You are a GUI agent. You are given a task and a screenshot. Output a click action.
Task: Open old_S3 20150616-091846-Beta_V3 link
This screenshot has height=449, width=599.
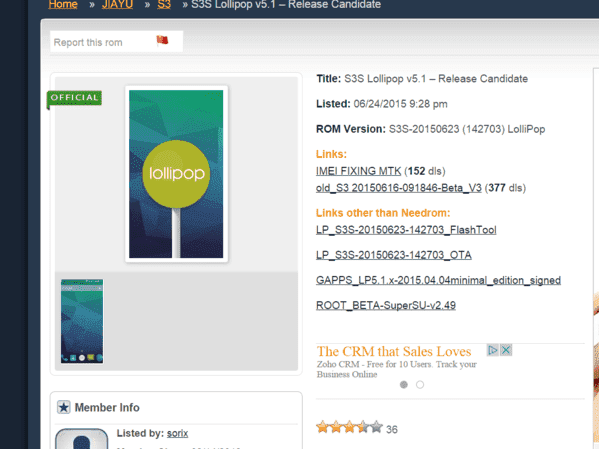click(x=398, y=188)
